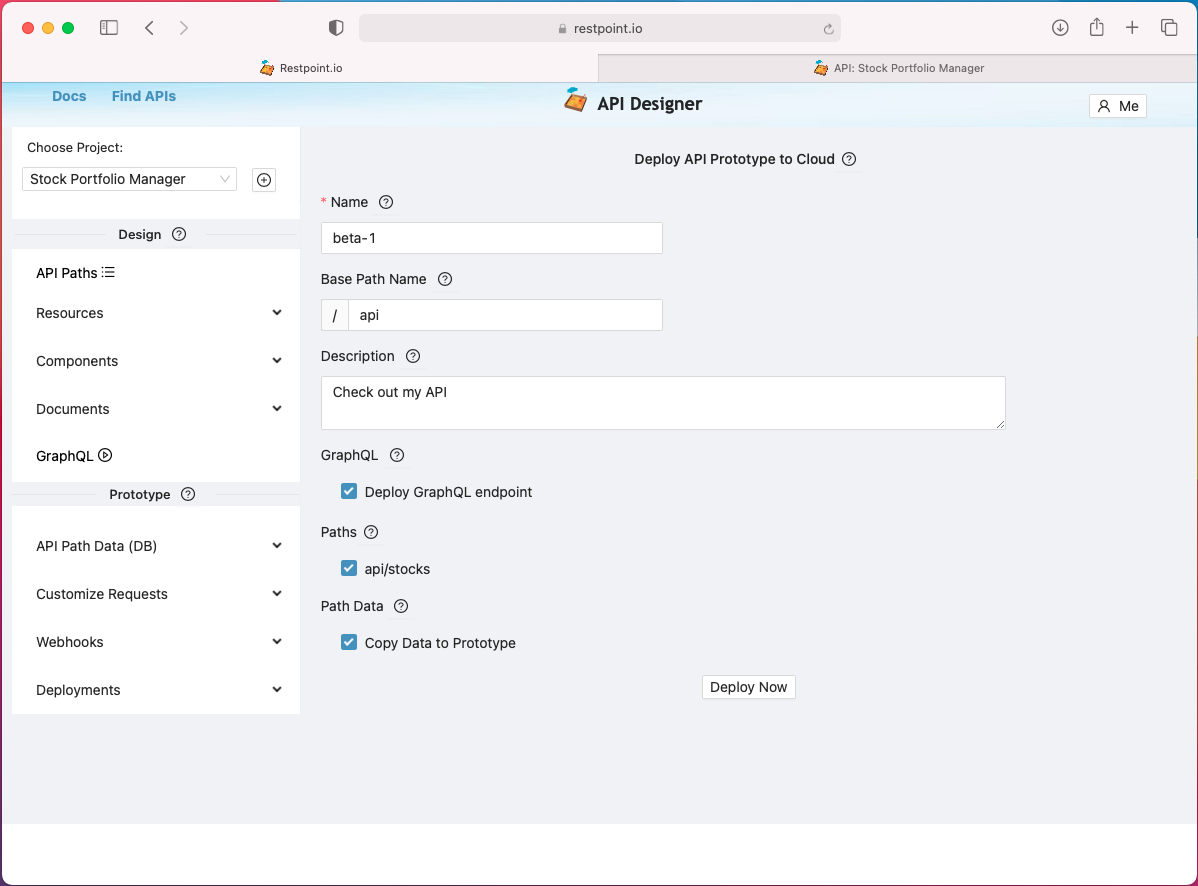
Task: Open help for the GraphQL section
Action: 396,455
